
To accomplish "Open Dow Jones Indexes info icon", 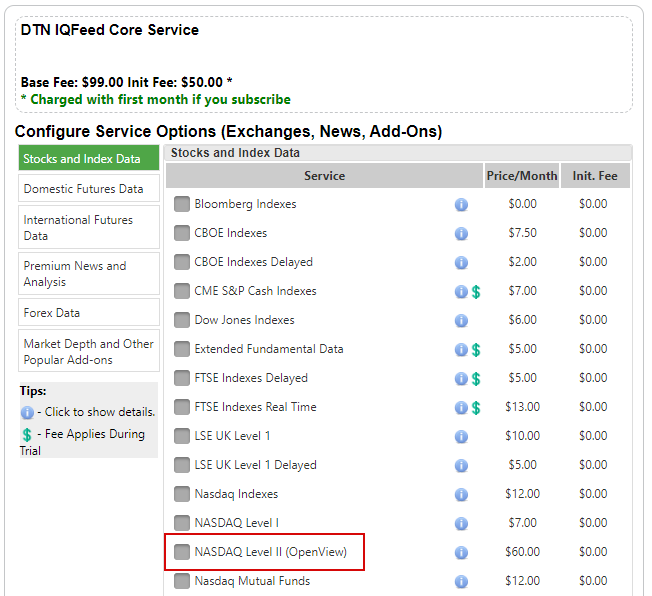I will tap(461, 321).
